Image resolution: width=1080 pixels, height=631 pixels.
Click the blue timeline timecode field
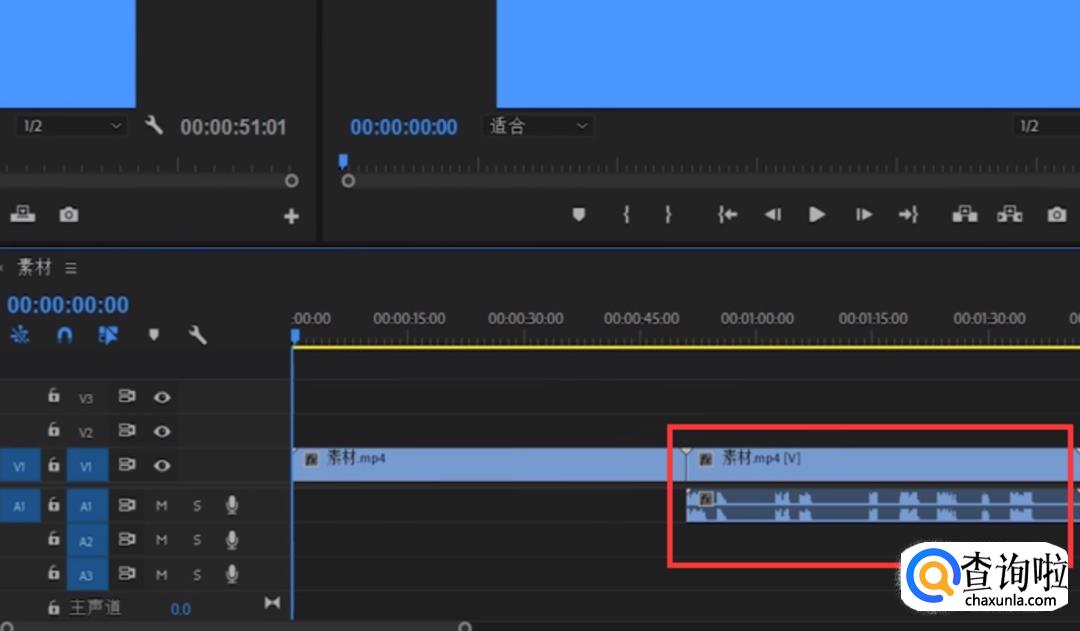point(68,305)
